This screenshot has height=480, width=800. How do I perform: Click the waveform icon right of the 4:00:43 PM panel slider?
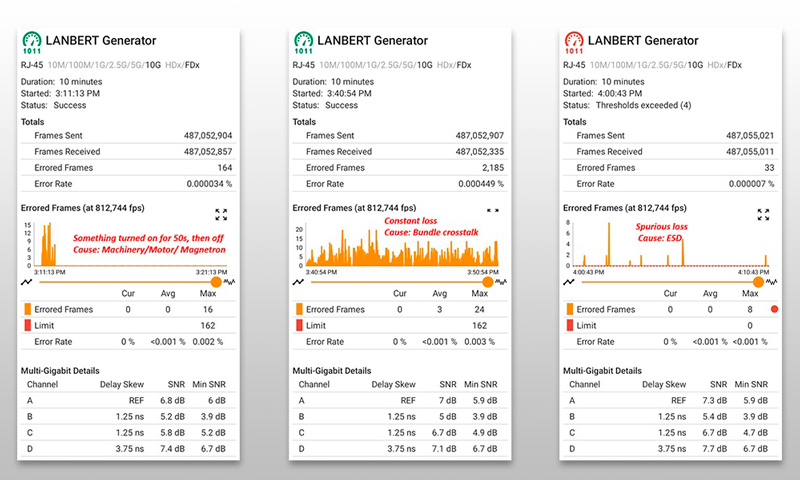pos(771,282)
